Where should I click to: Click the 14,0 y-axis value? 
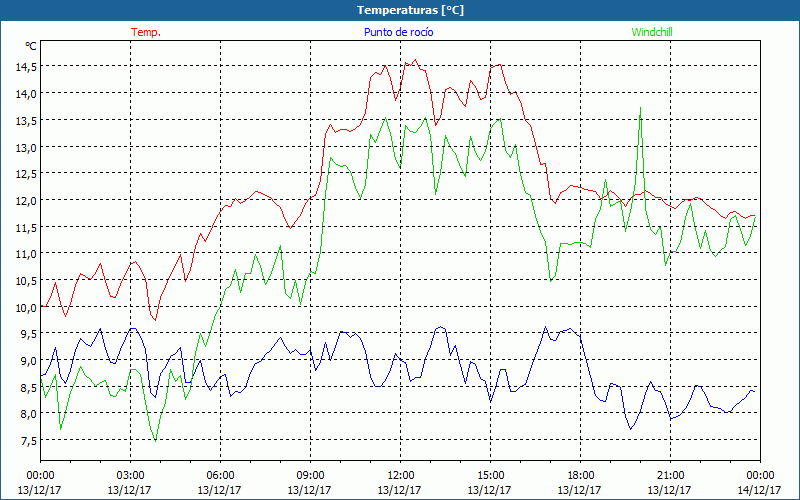pos(26,94)
